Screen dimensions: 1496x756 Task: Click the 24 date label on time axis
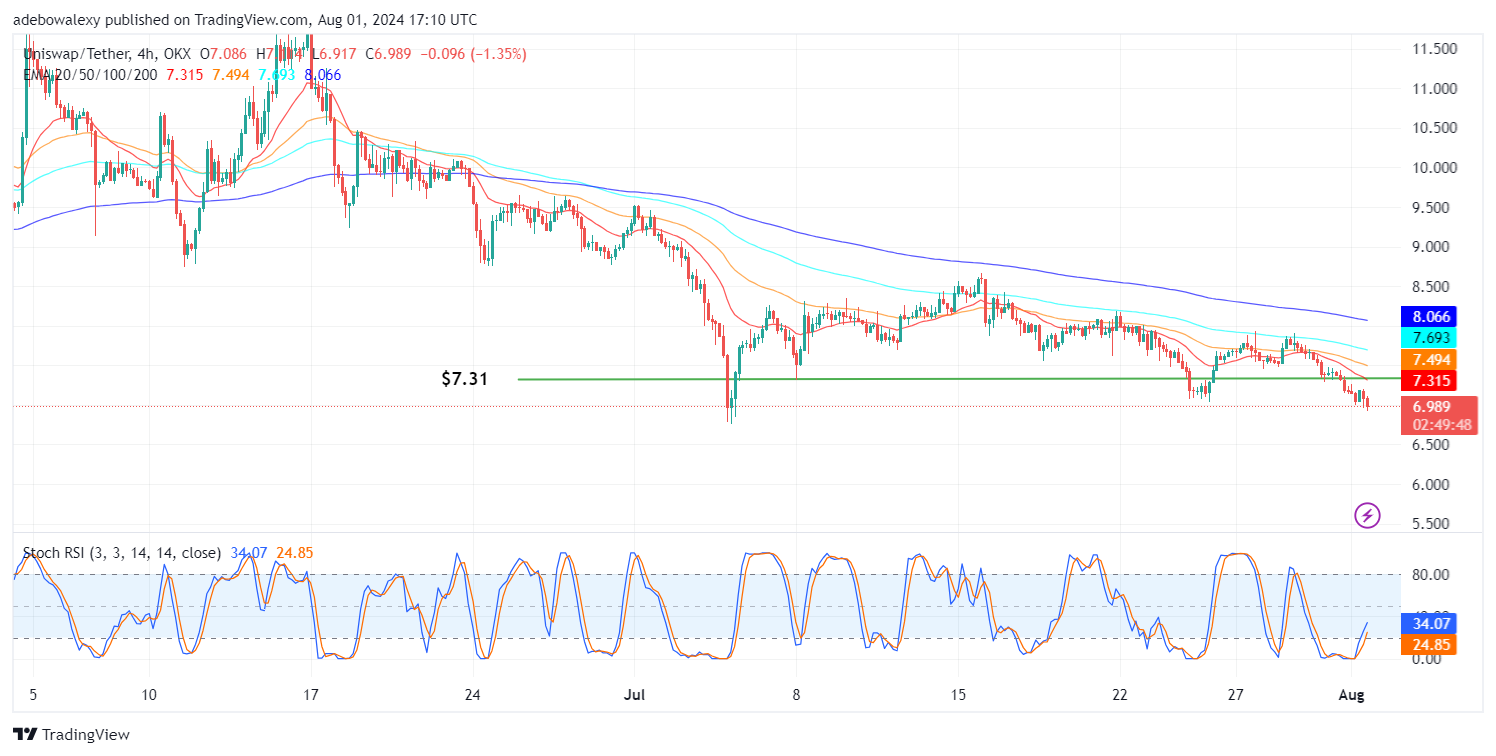[x=474, y=695]
